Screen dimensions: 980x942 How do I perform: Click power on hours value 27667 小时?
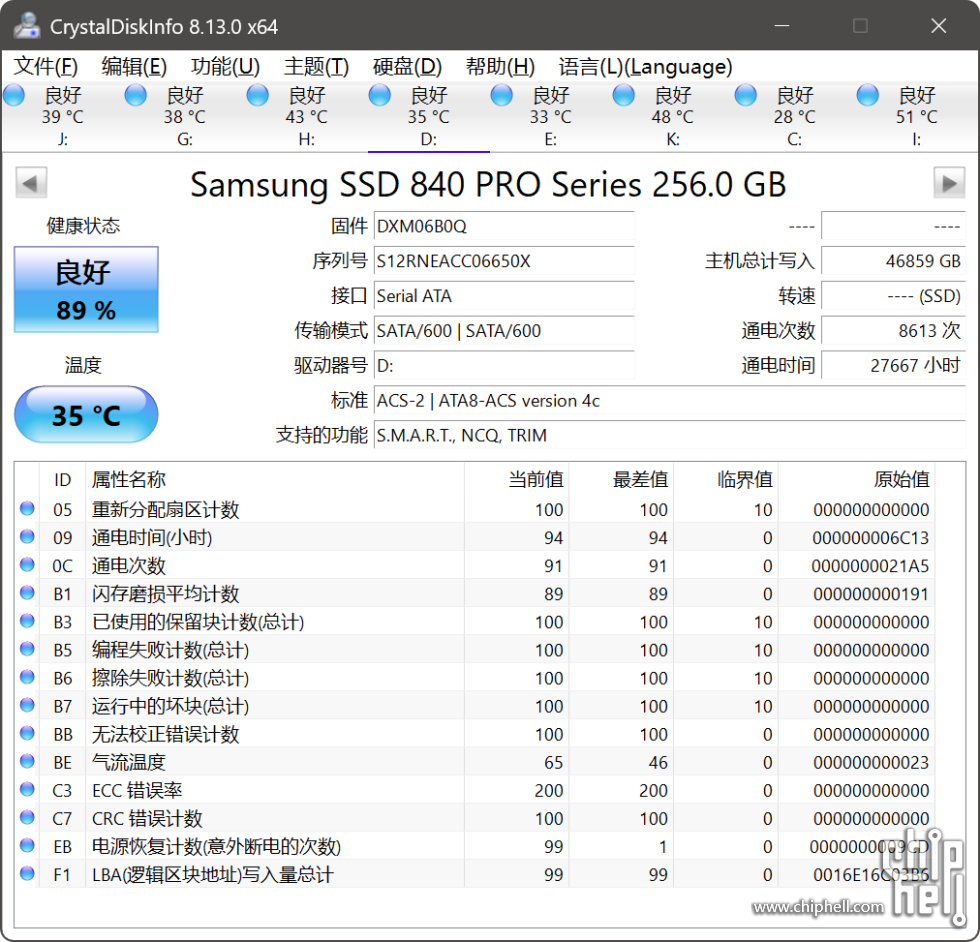tap(894, 366)
